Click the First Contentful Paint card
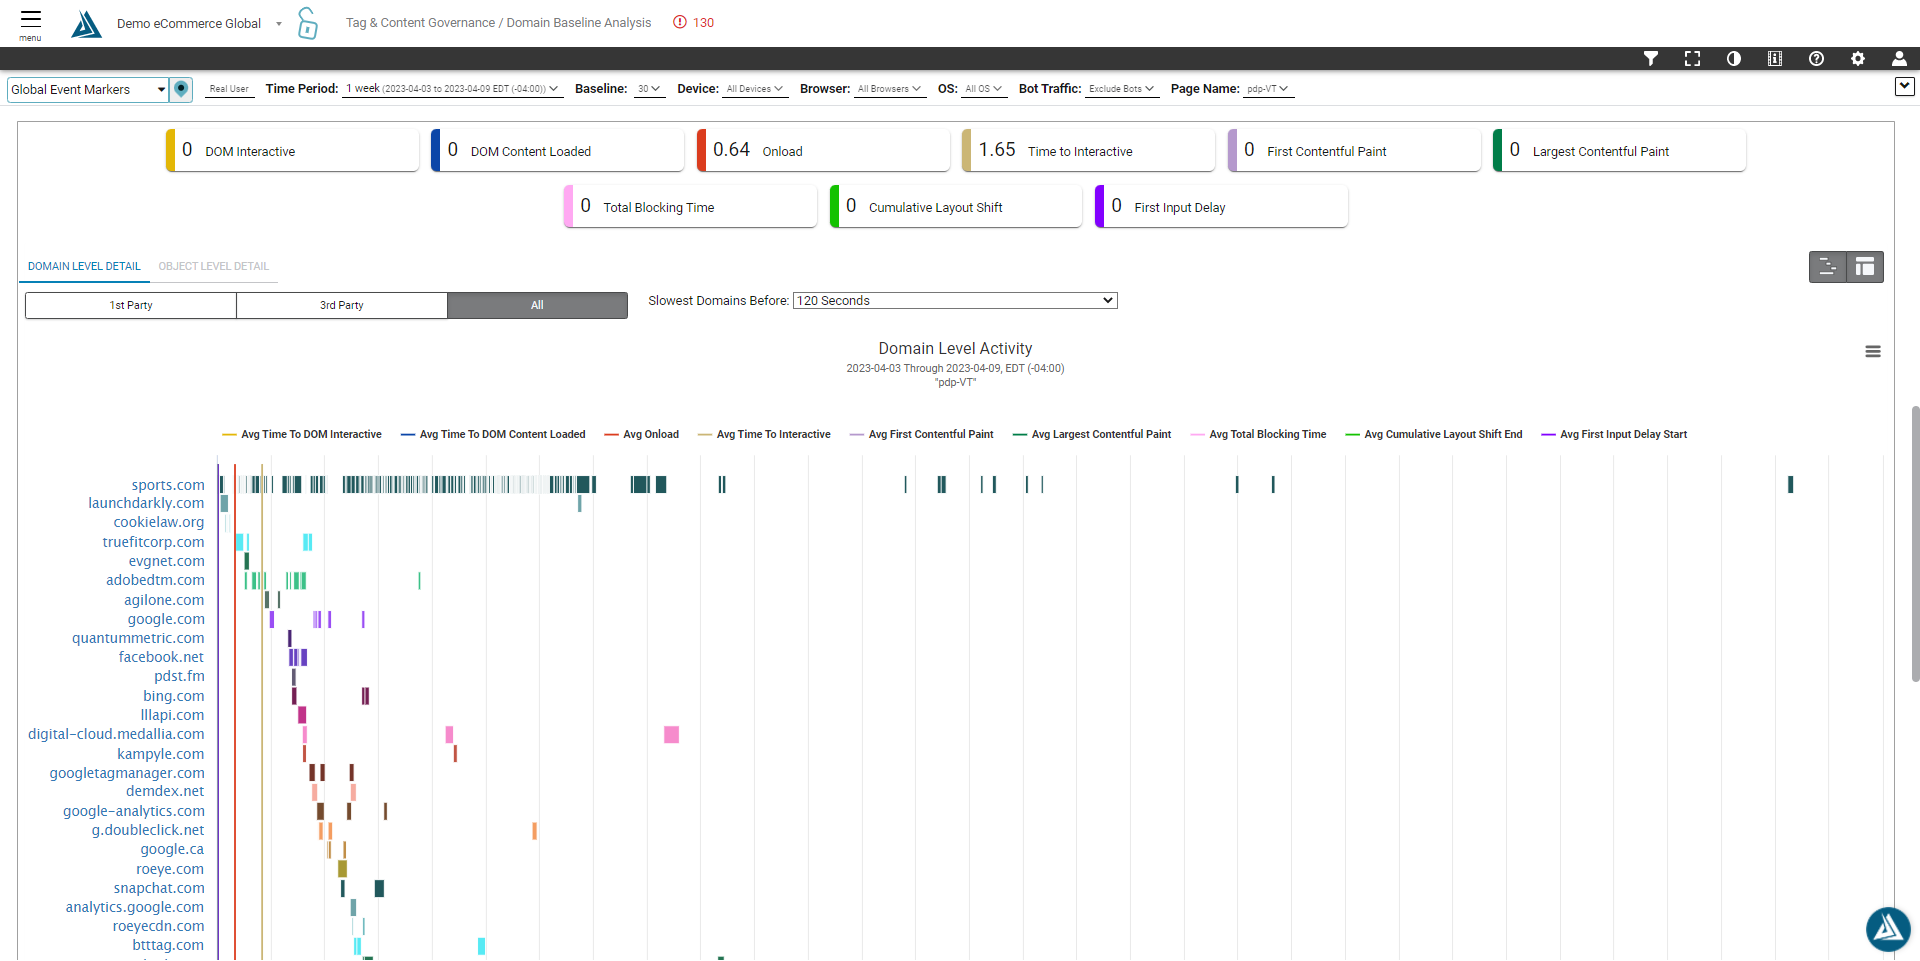Viewport: 1920px width, 961px height. point(1354,151)
